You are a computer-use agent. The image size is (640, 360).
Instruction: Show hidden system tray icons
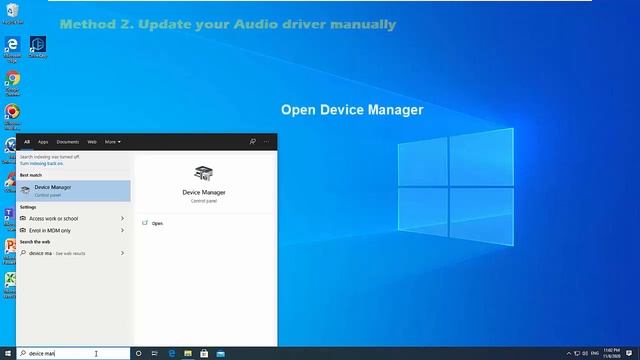tap(569, 353)
